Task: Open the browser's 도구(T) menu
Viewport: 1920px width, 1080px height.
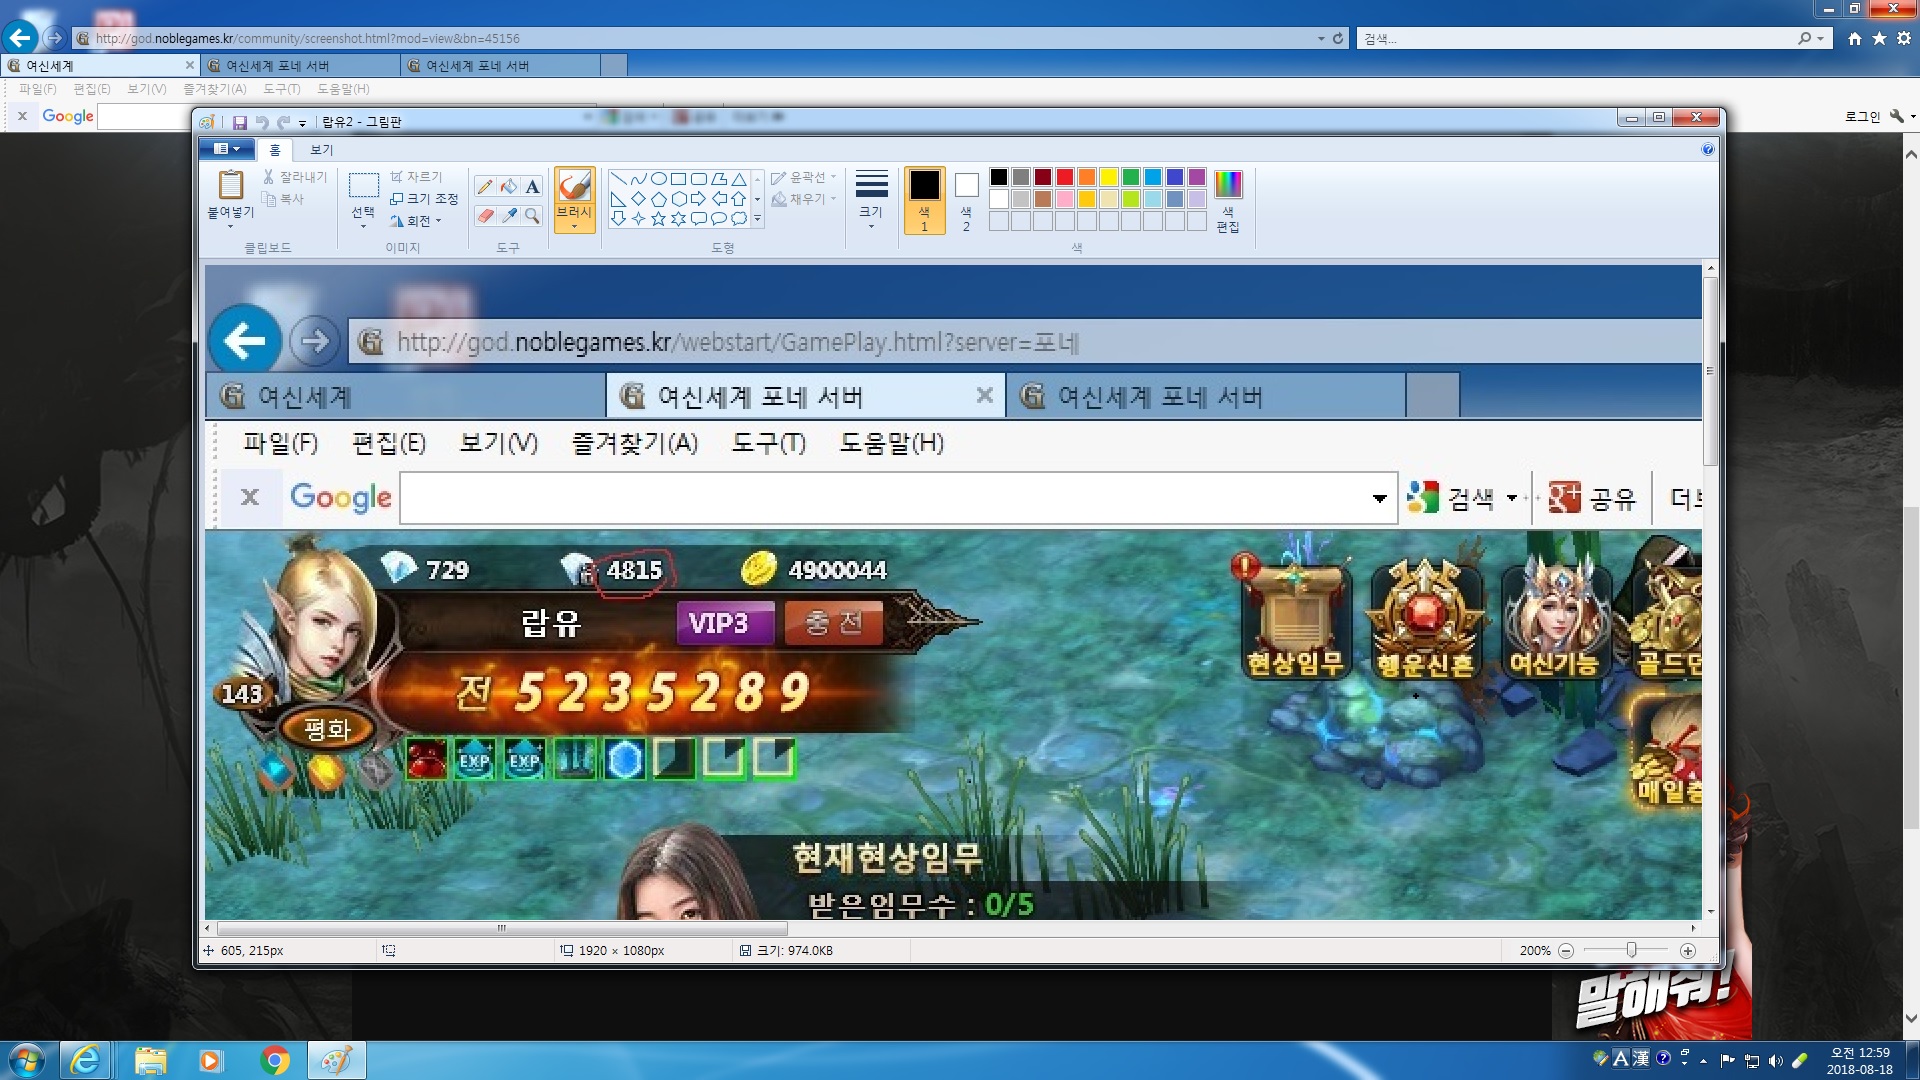Action: [282, 89]
